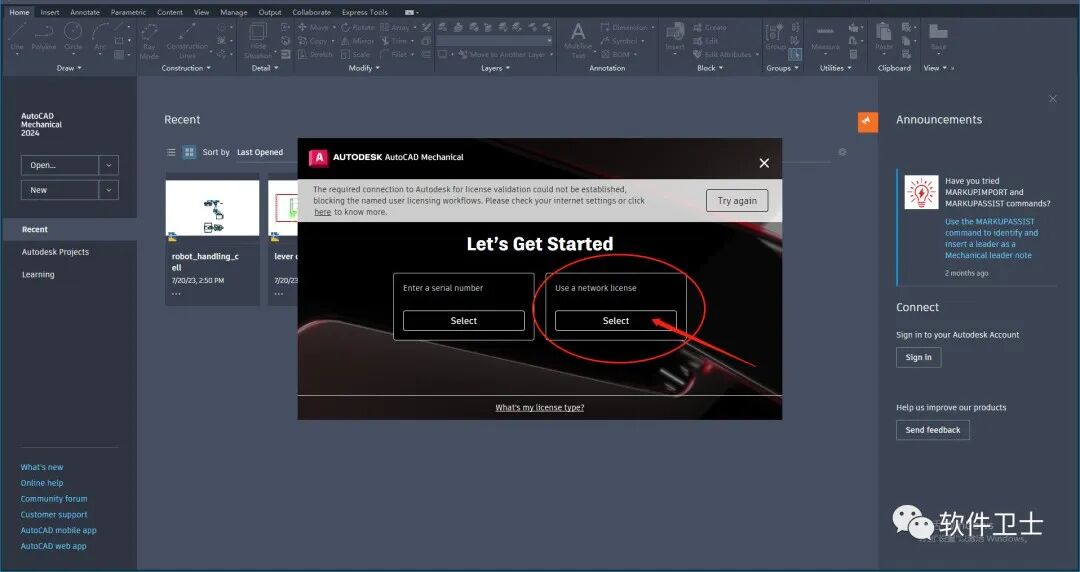This screenshot has height=572, width=1080.
Task: Switch to the Collaborate ribbon tab
Action: (311, 12)
